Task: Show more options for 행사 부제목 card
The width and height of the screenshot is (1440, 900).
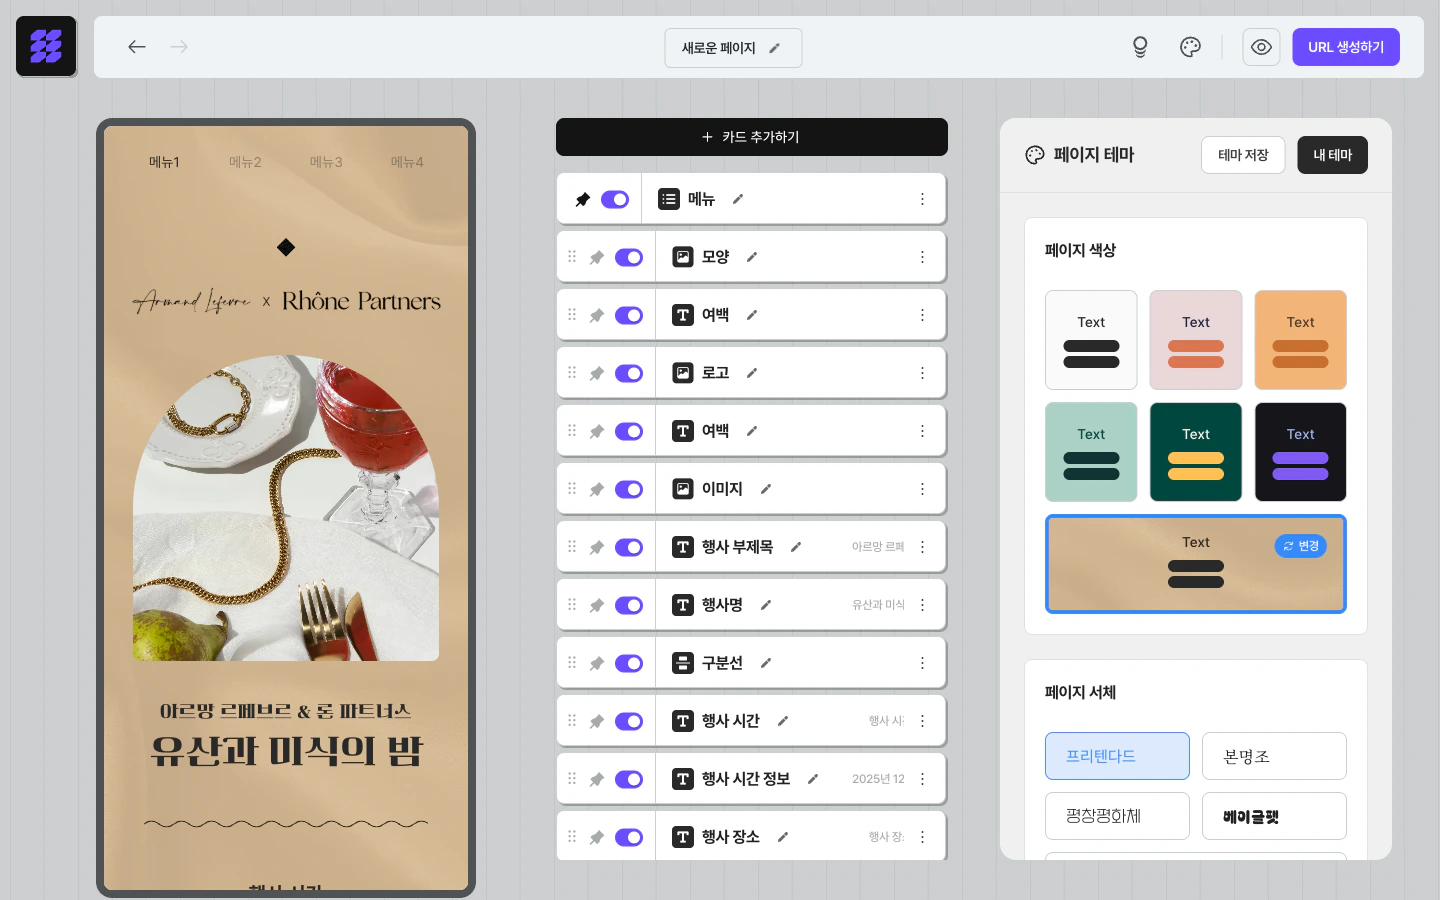Action: pyautogui.click(x=922, y=547)
